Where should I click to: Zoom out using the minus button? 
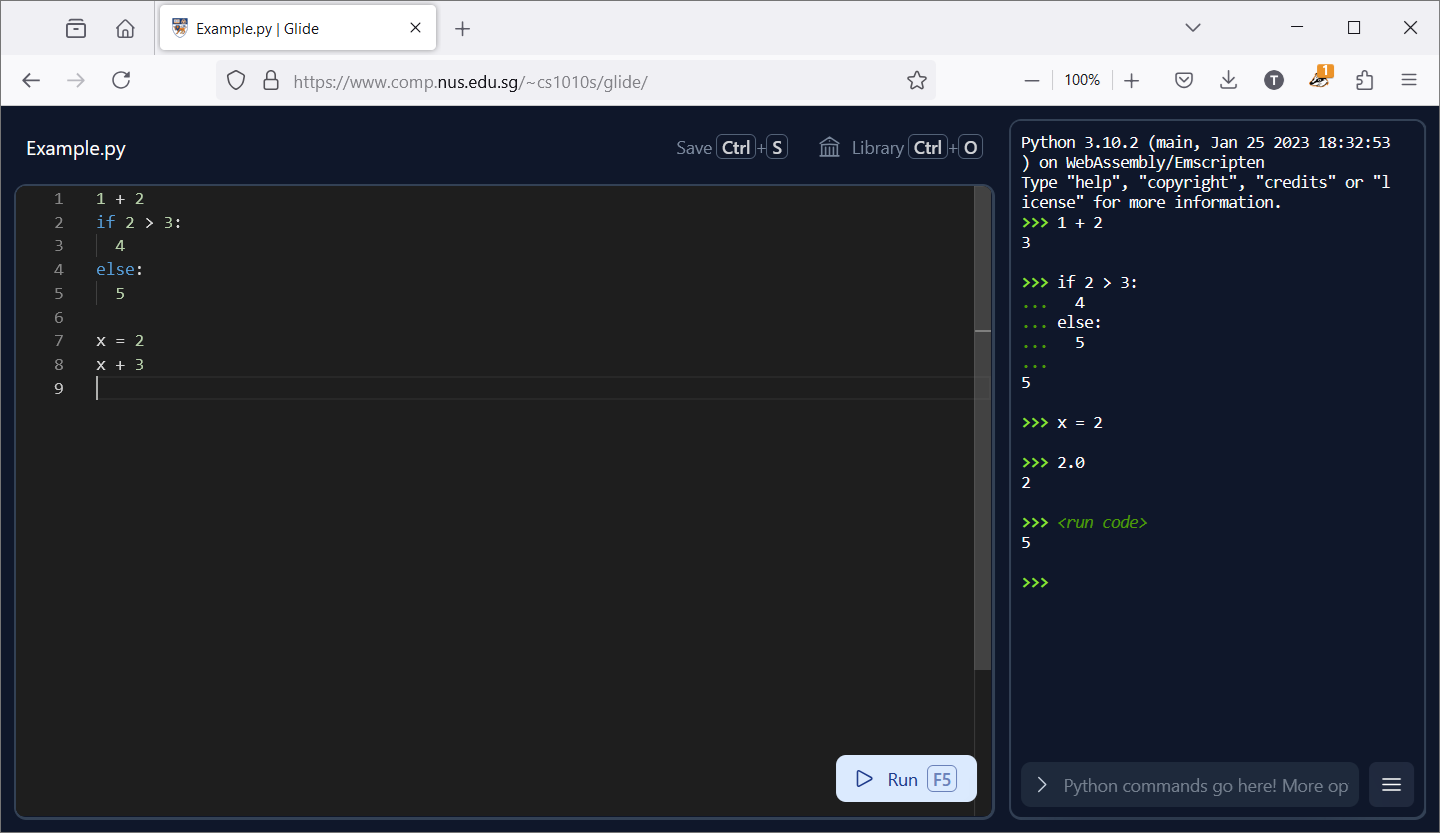pyautogui.click(x=1032, y=80)
